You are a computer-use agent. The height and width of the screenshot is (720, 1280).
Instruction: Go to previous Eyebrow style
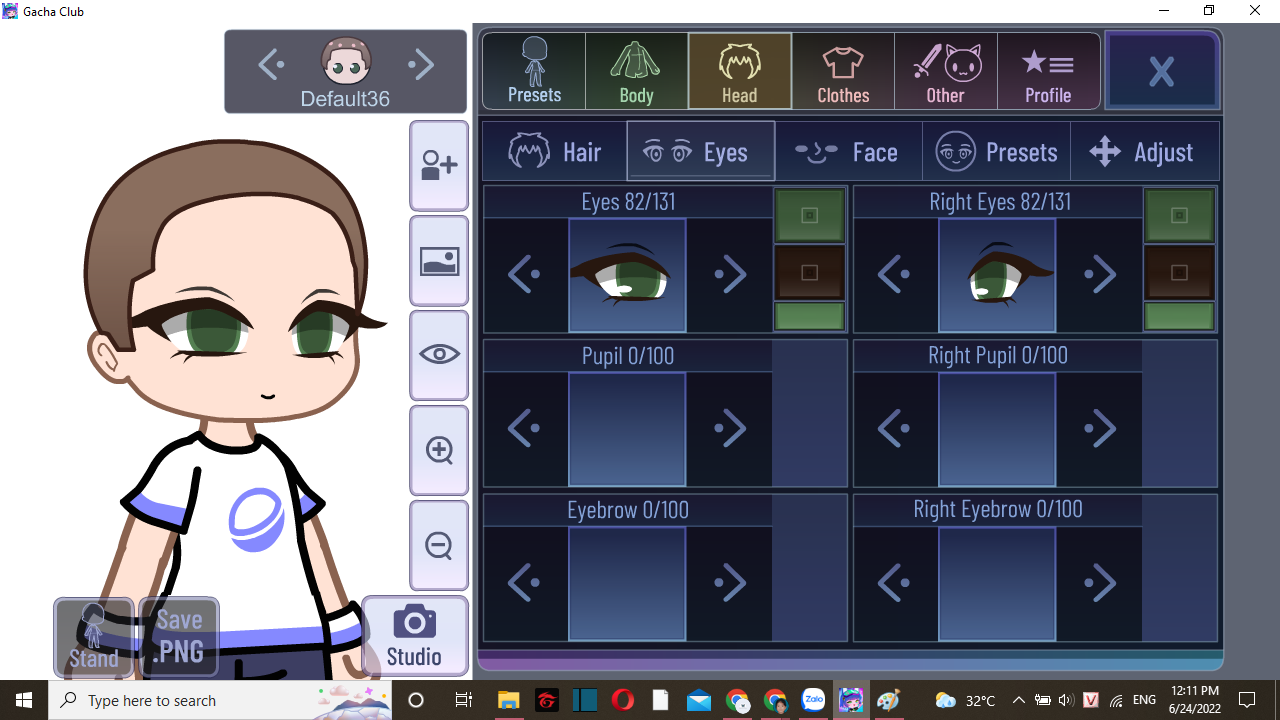click(525, 582)
